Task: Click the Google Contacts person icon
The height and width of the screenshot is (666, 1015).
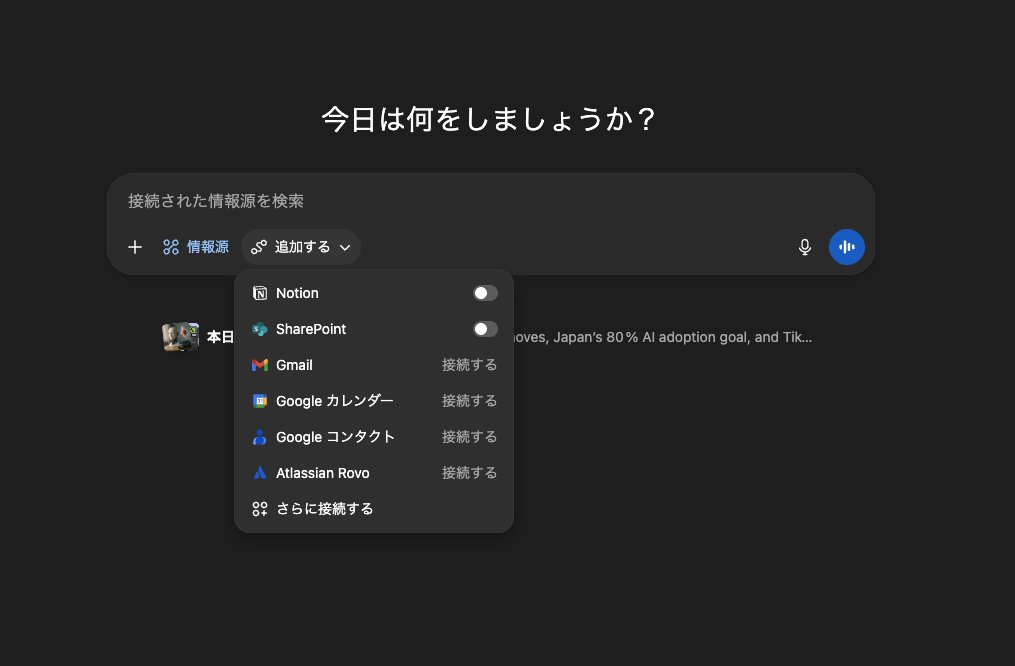Action: [260, 438]
